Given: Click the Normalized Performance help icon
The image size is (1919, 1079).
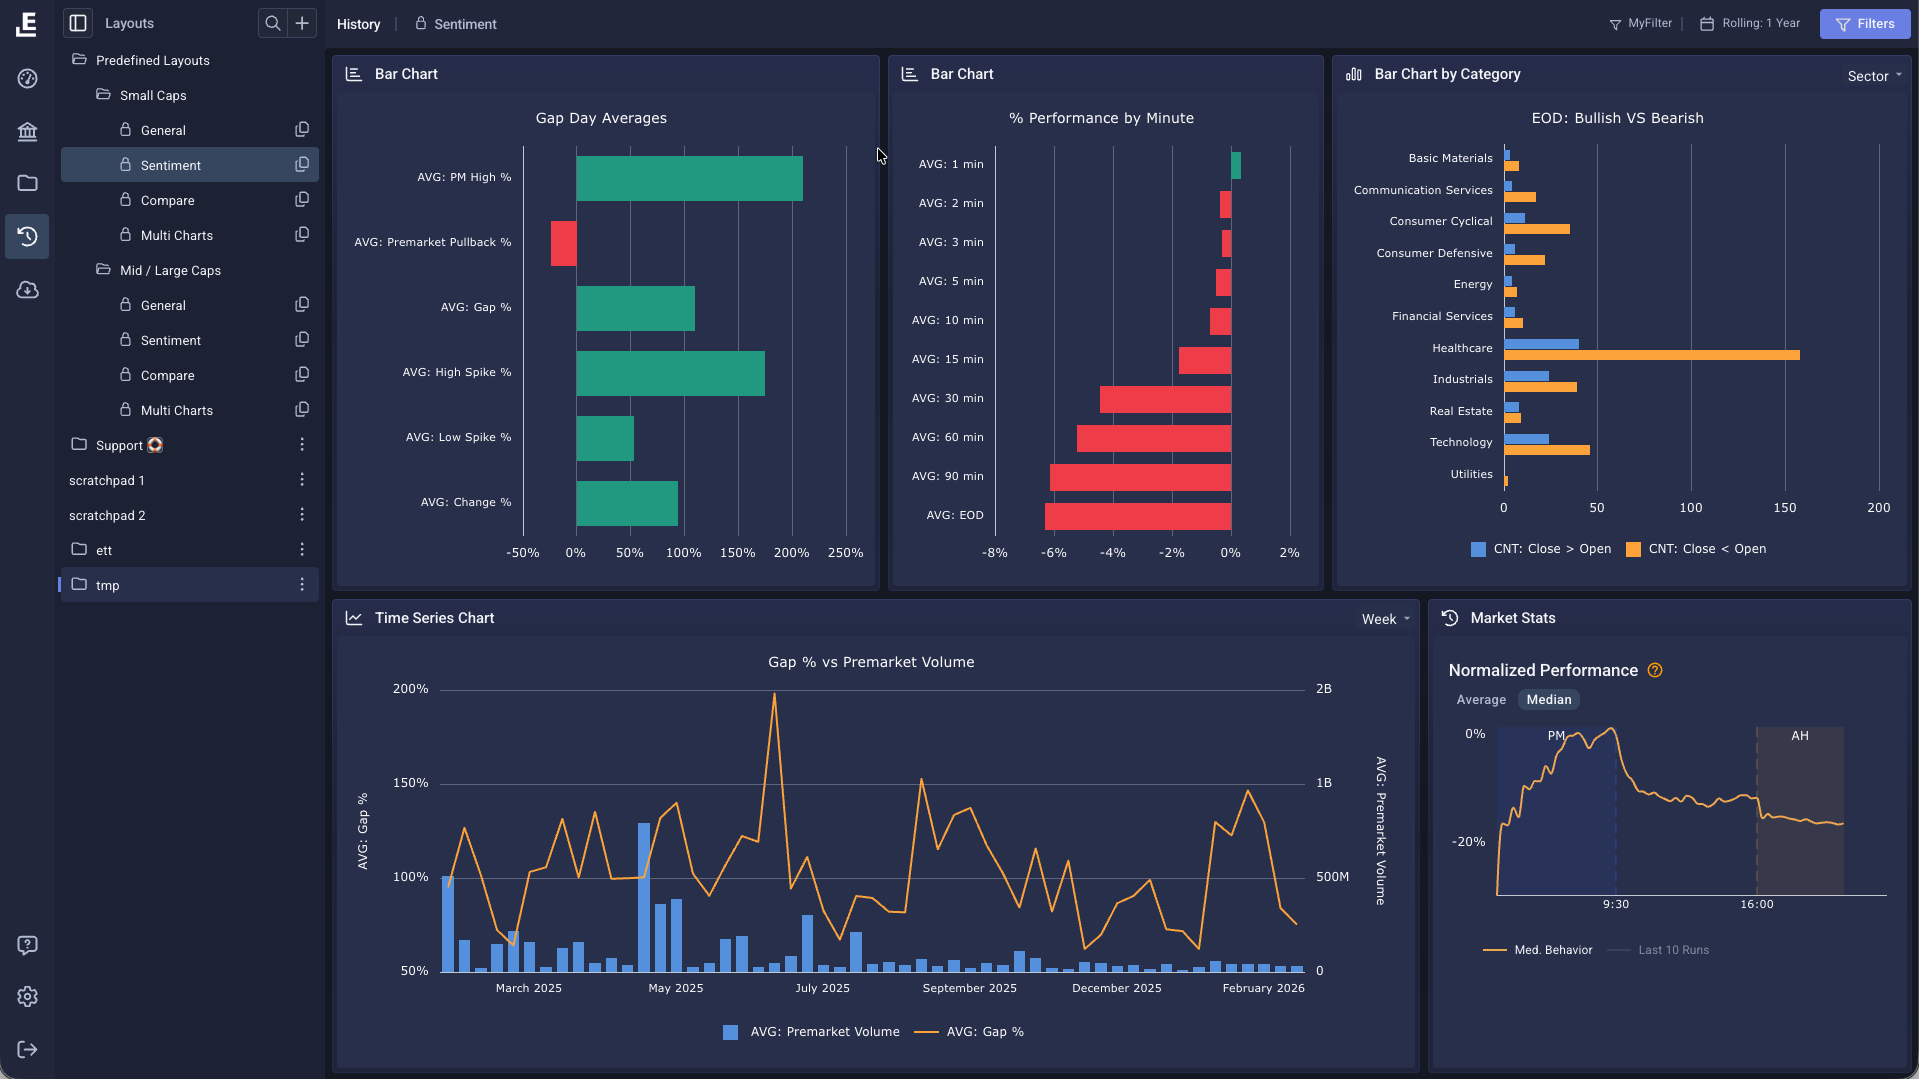Looking at the screenshot, I should tap(1655, 670).
